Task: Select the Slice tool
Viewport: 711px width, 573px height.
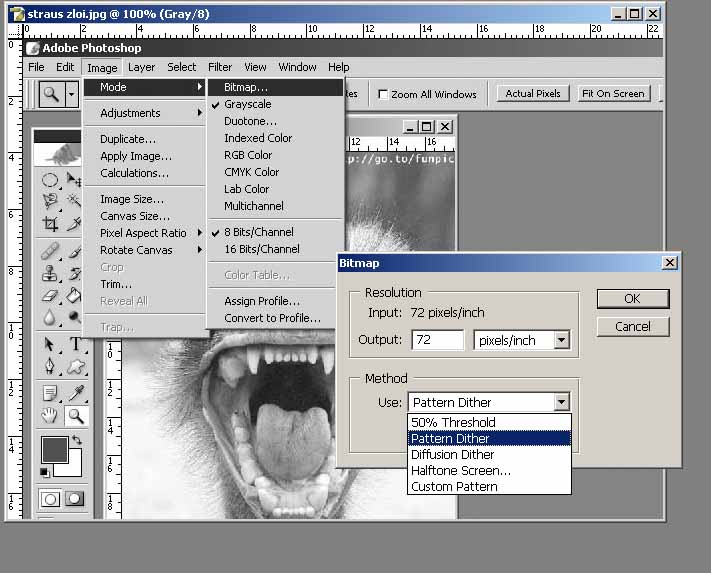Action: pyautogui.click(x=73, y=223)
